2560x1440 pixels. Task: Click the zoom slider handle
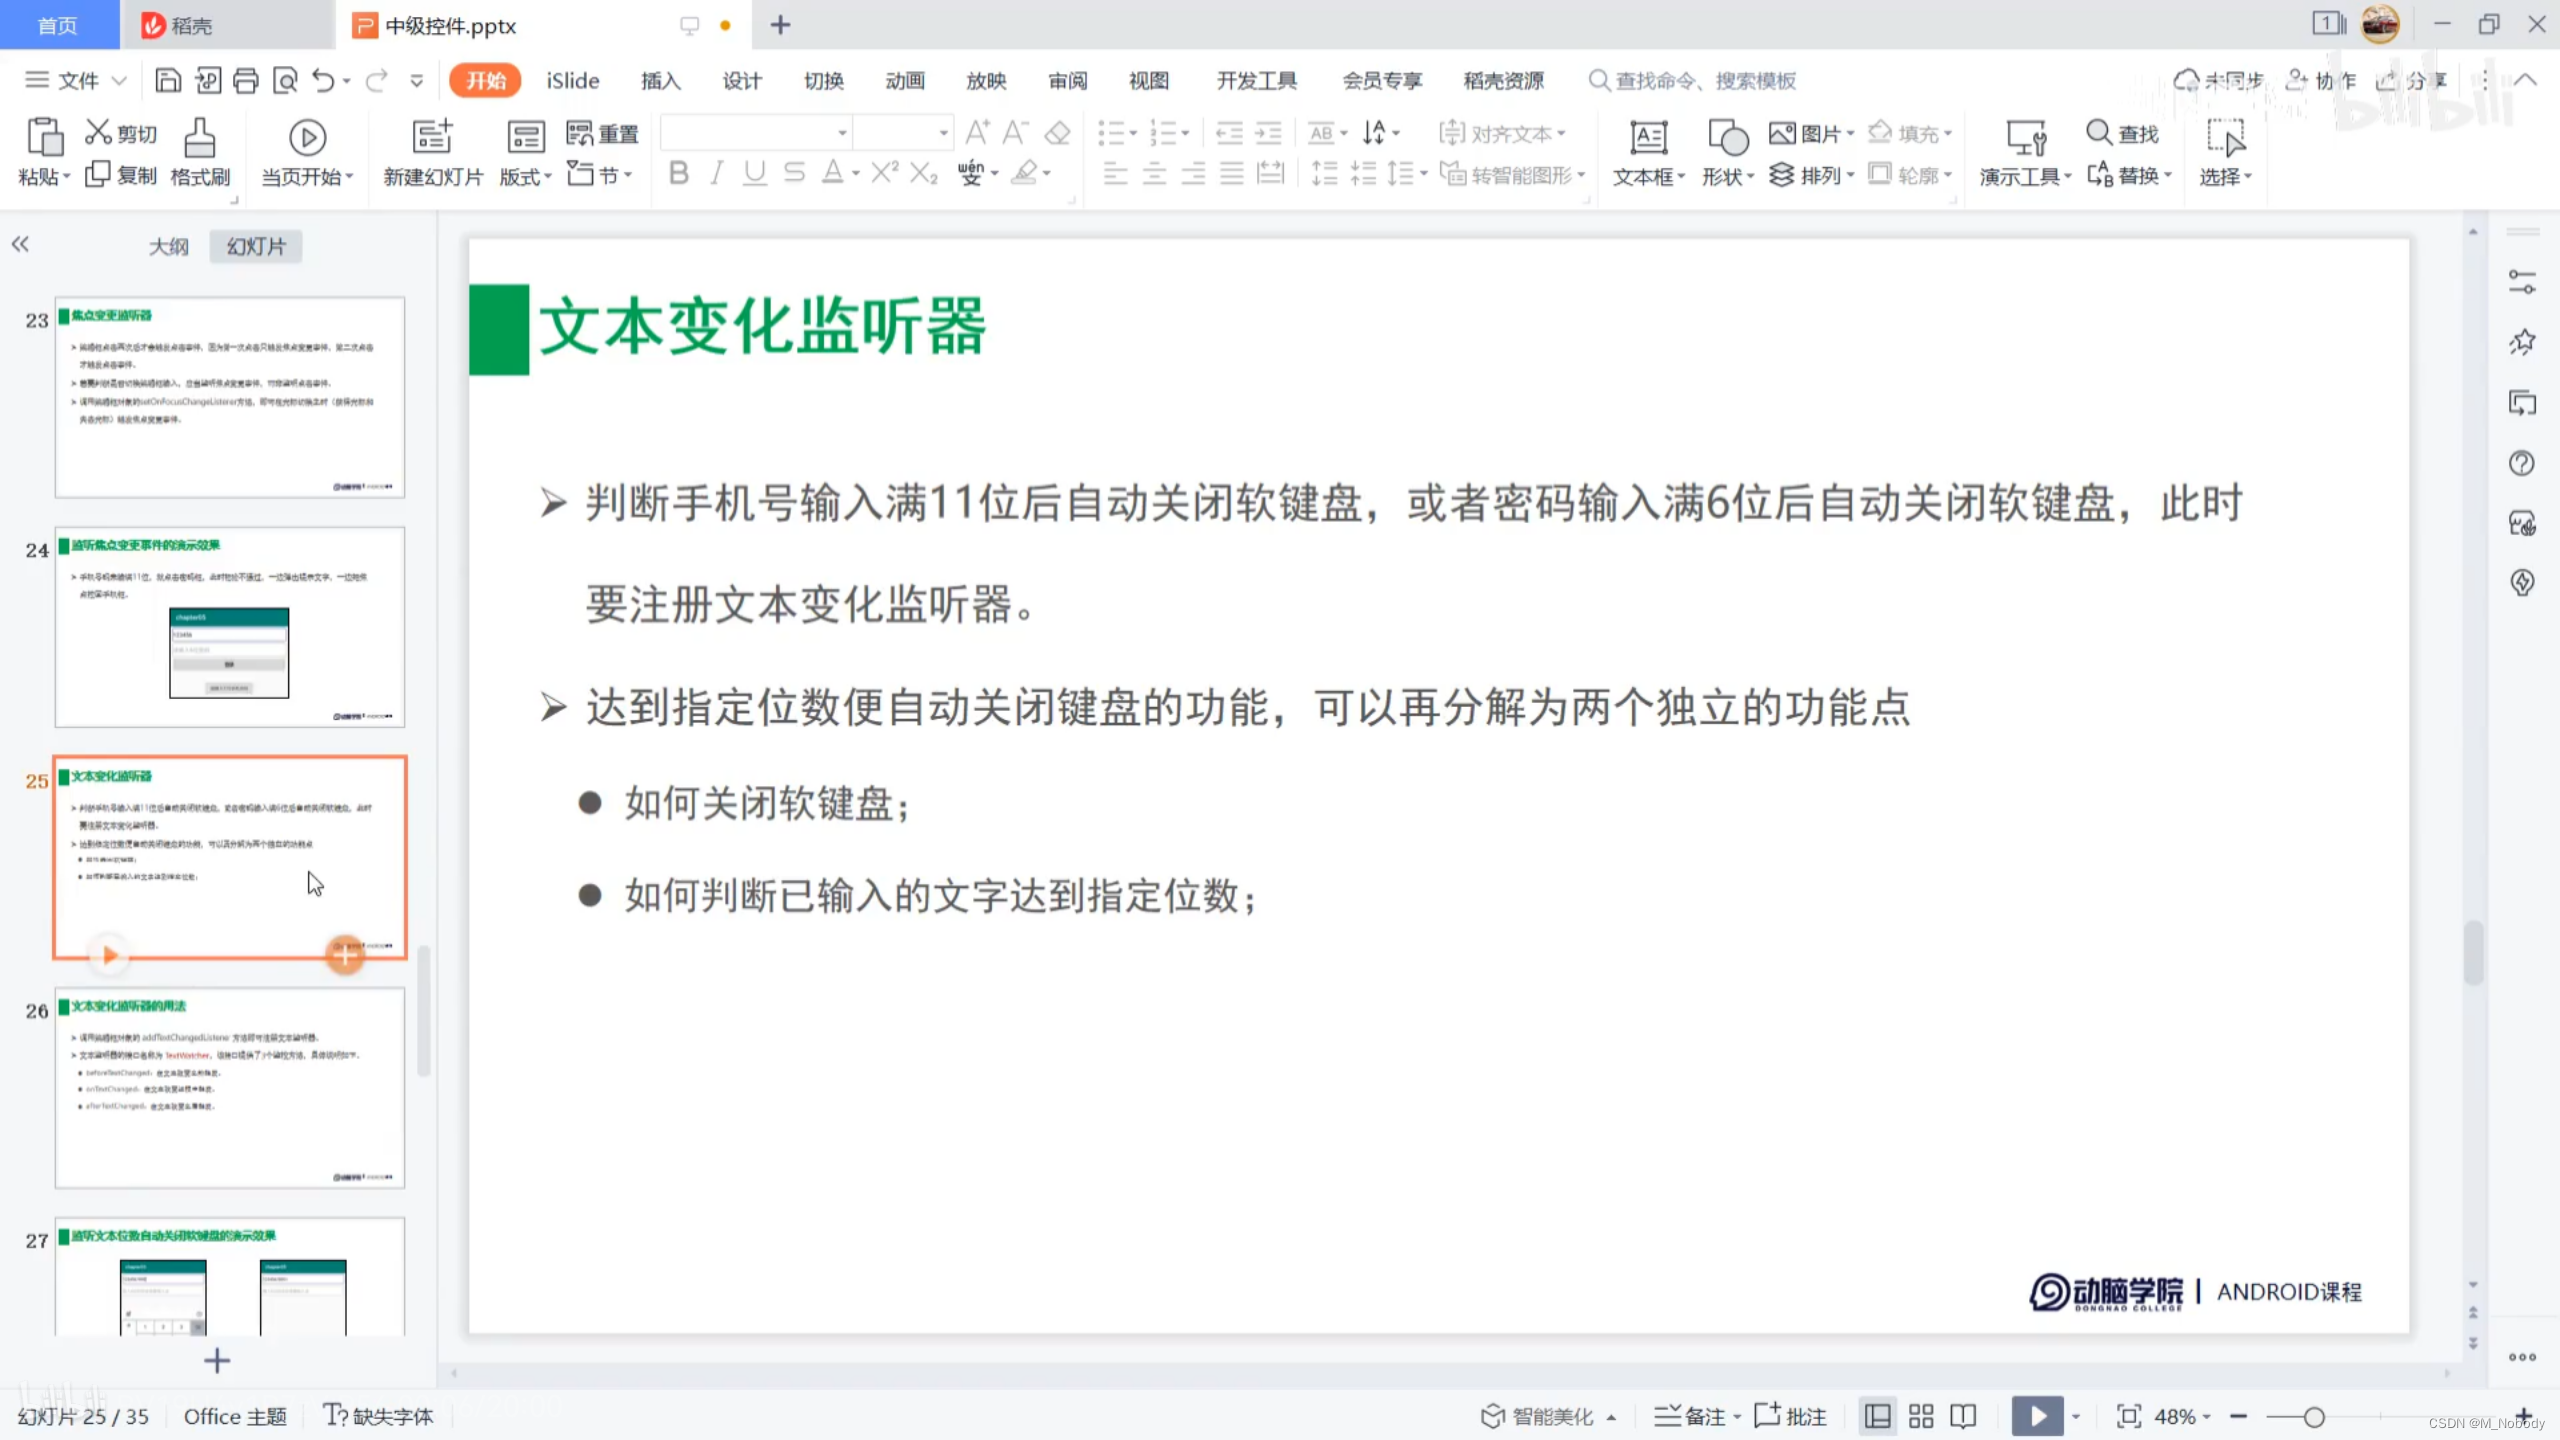point(2313,1416)
